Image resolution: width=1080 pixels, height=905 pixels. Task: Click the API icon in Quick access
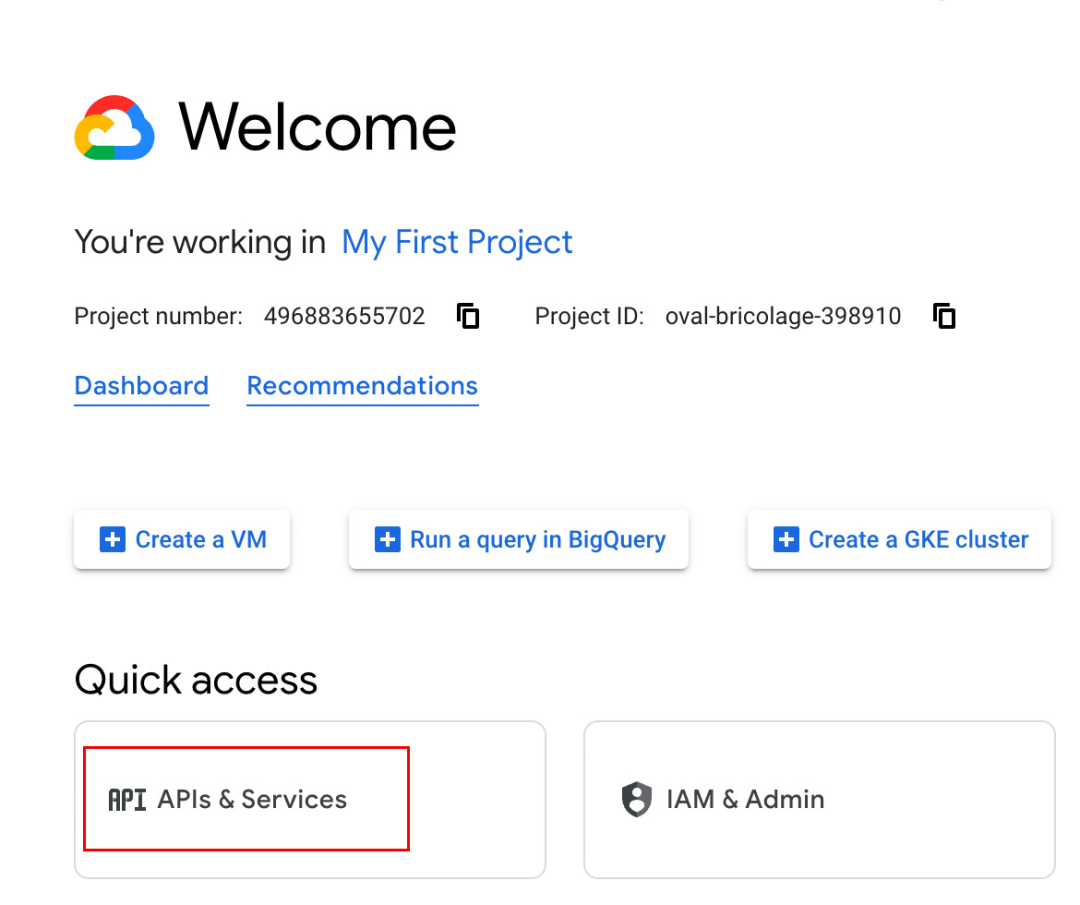[x=127, y=800]
